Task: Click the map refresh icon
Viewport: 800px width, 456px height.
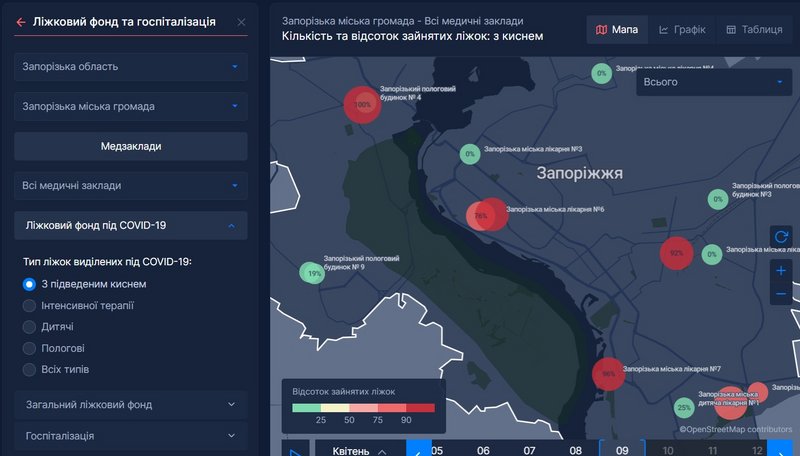Action: click(x=781, y=237)
